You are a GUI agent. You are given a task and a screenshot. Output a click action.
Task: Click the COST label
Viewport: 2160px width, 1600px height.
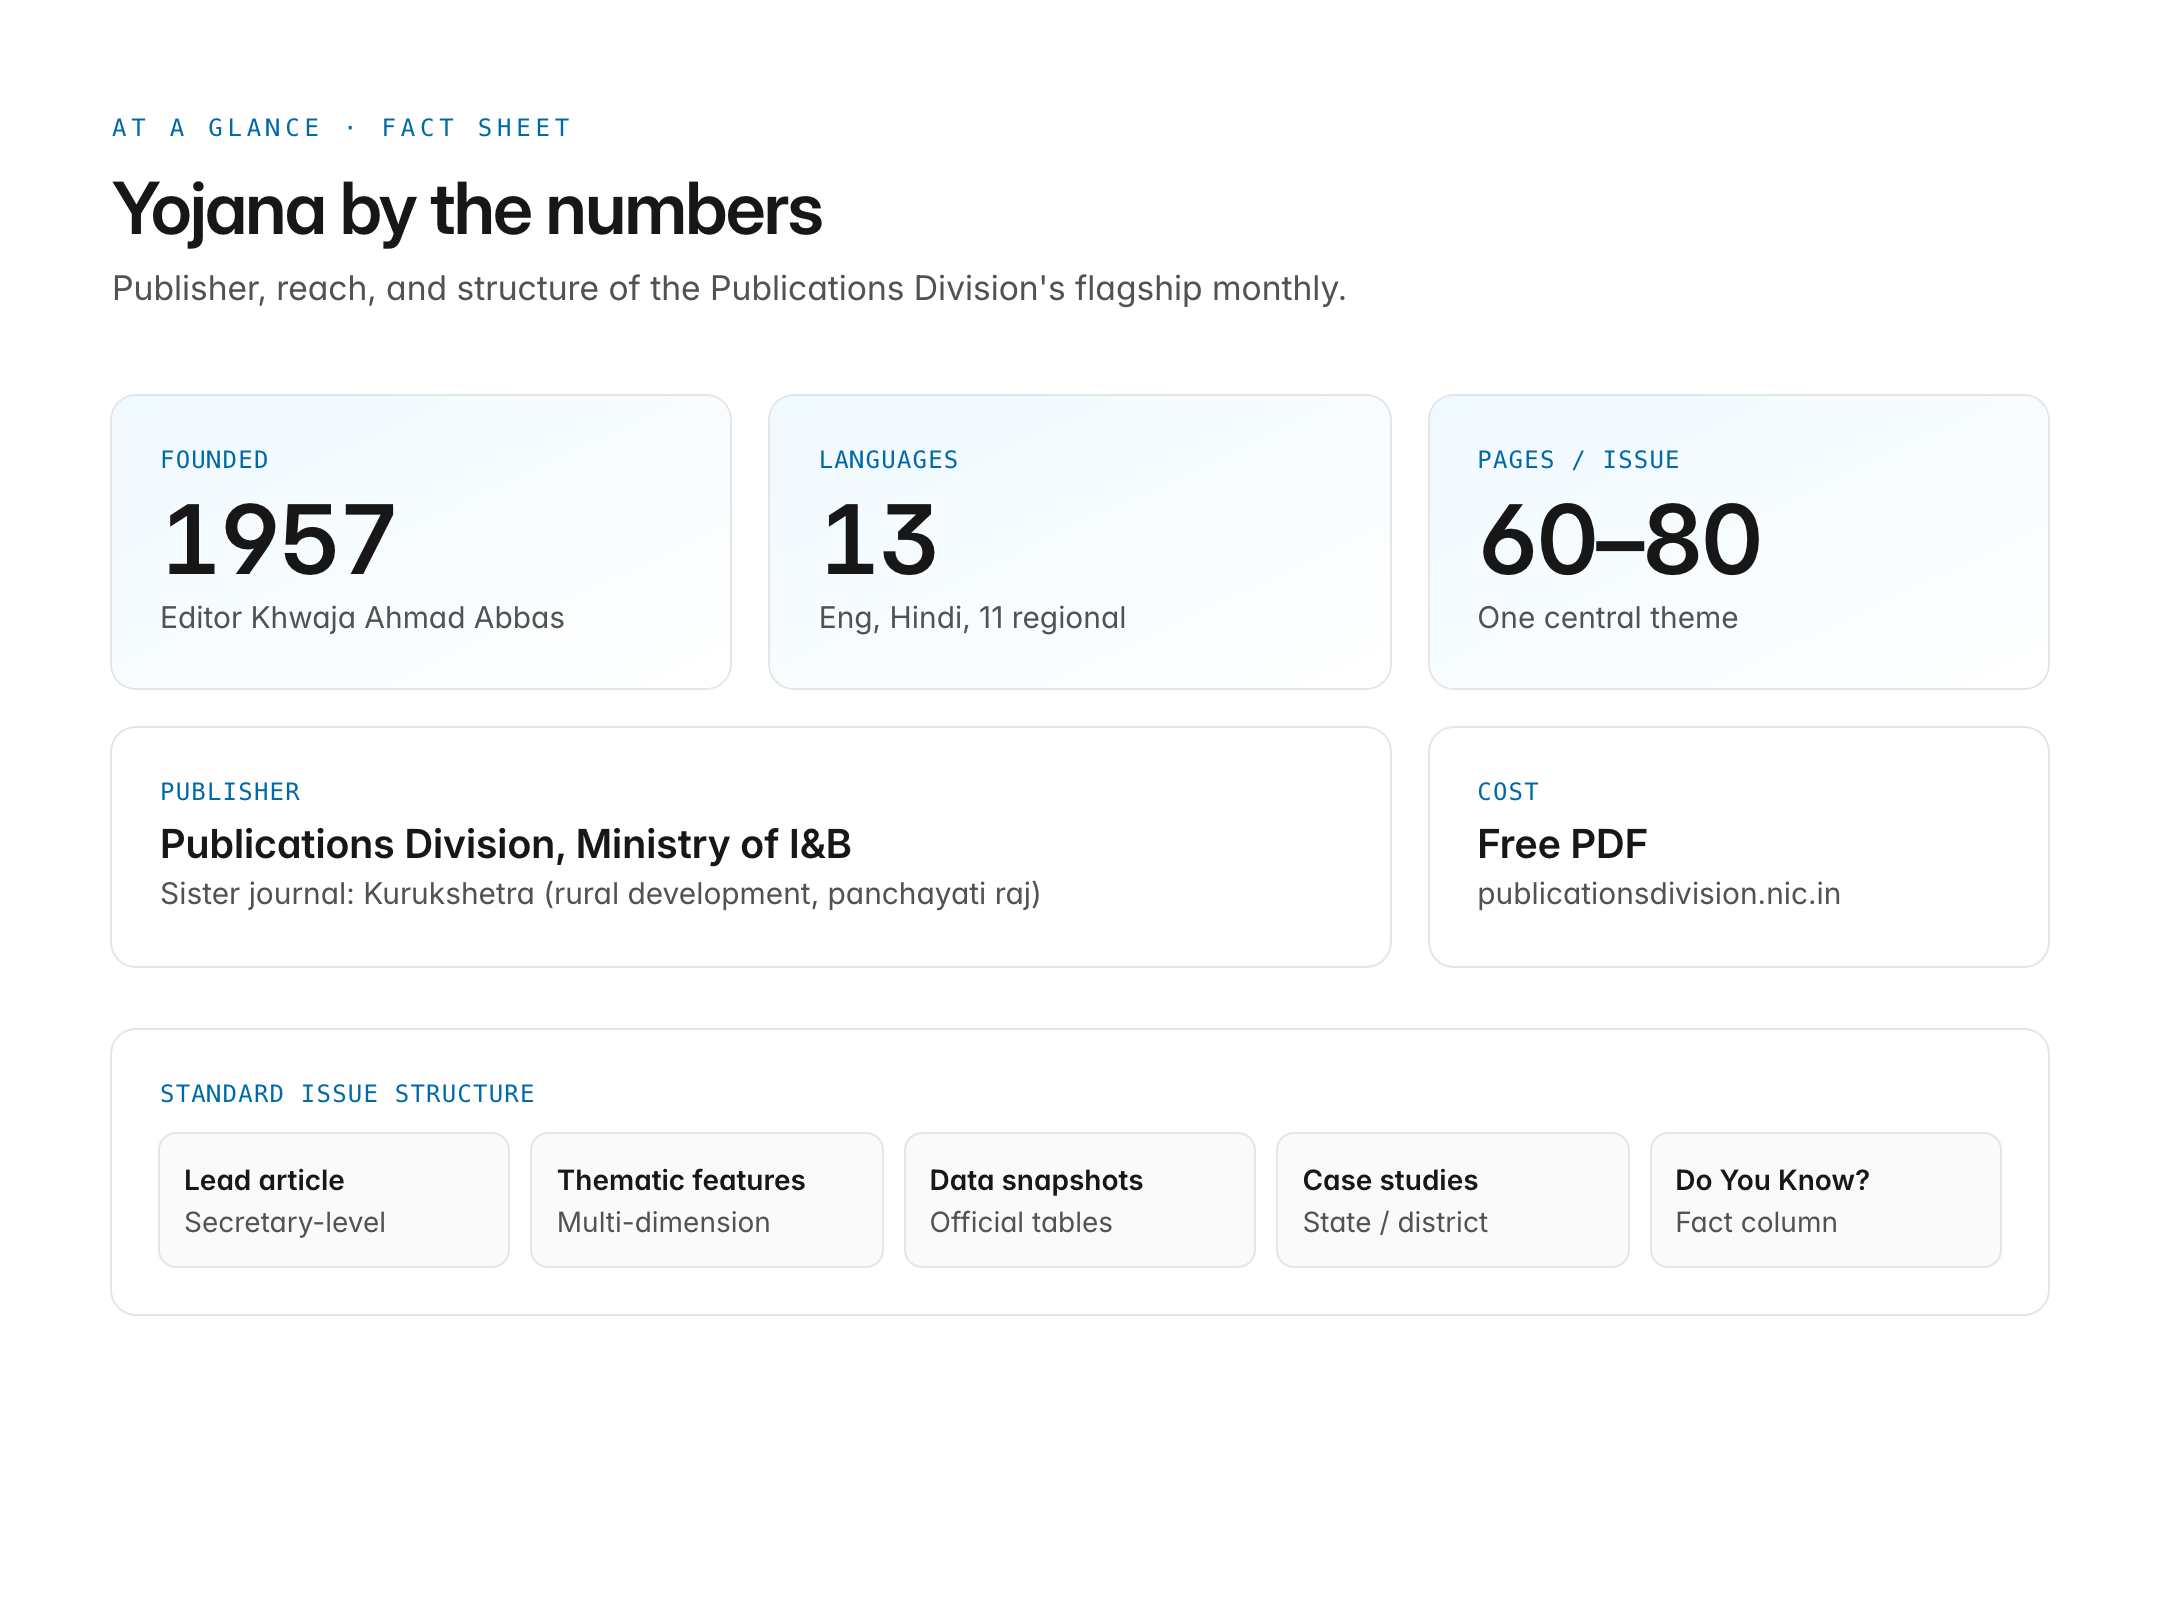1508,792
